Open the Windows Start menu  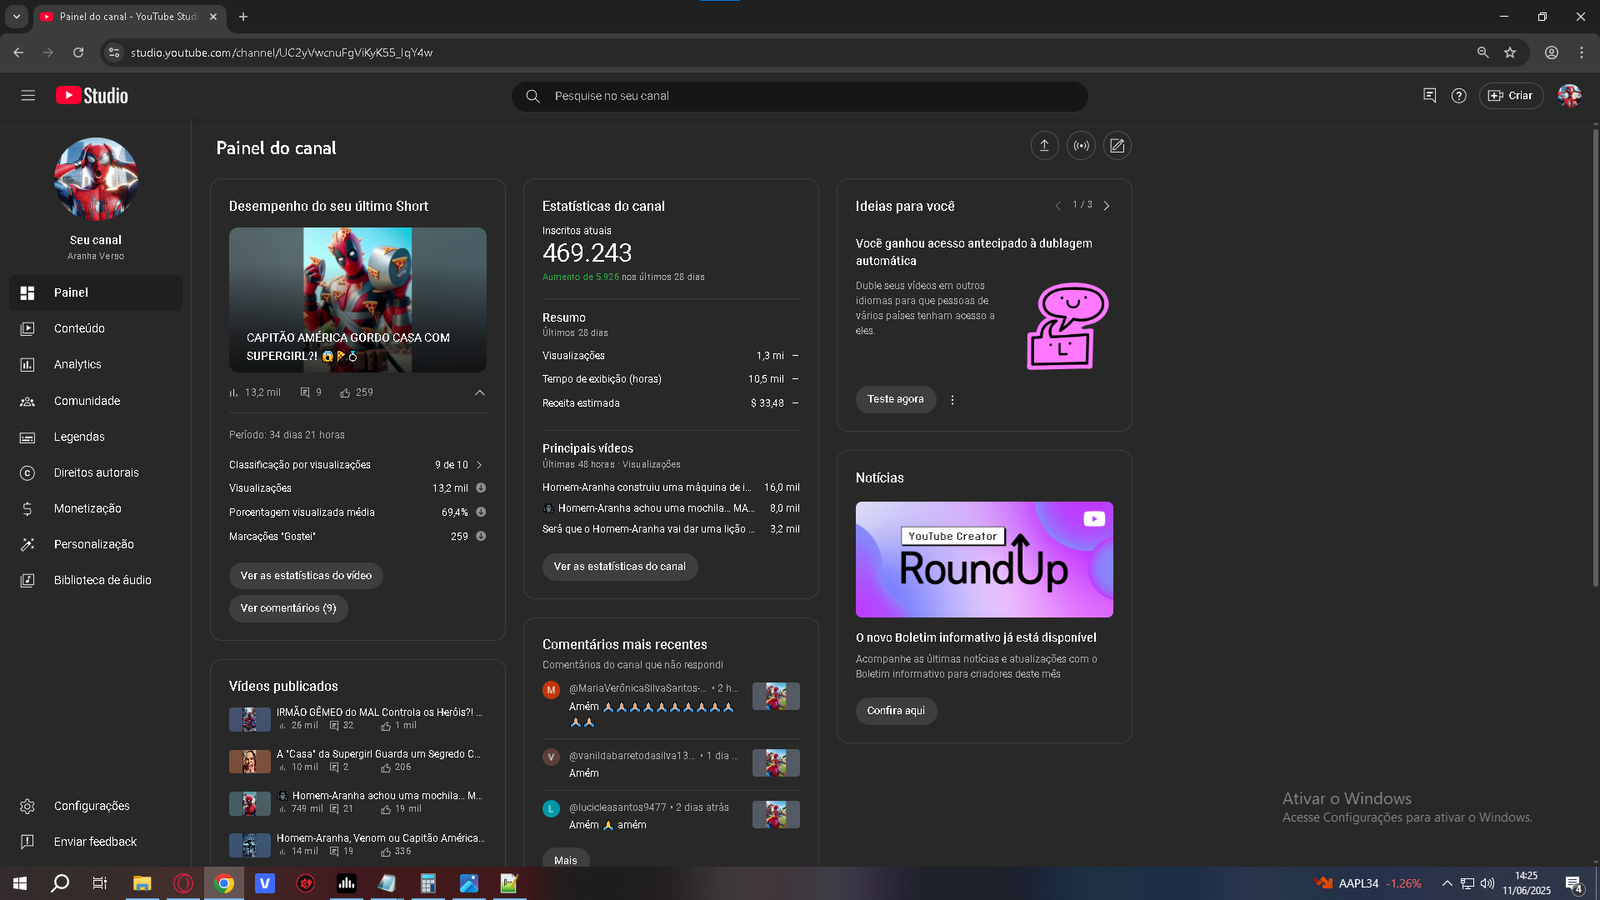19,883
